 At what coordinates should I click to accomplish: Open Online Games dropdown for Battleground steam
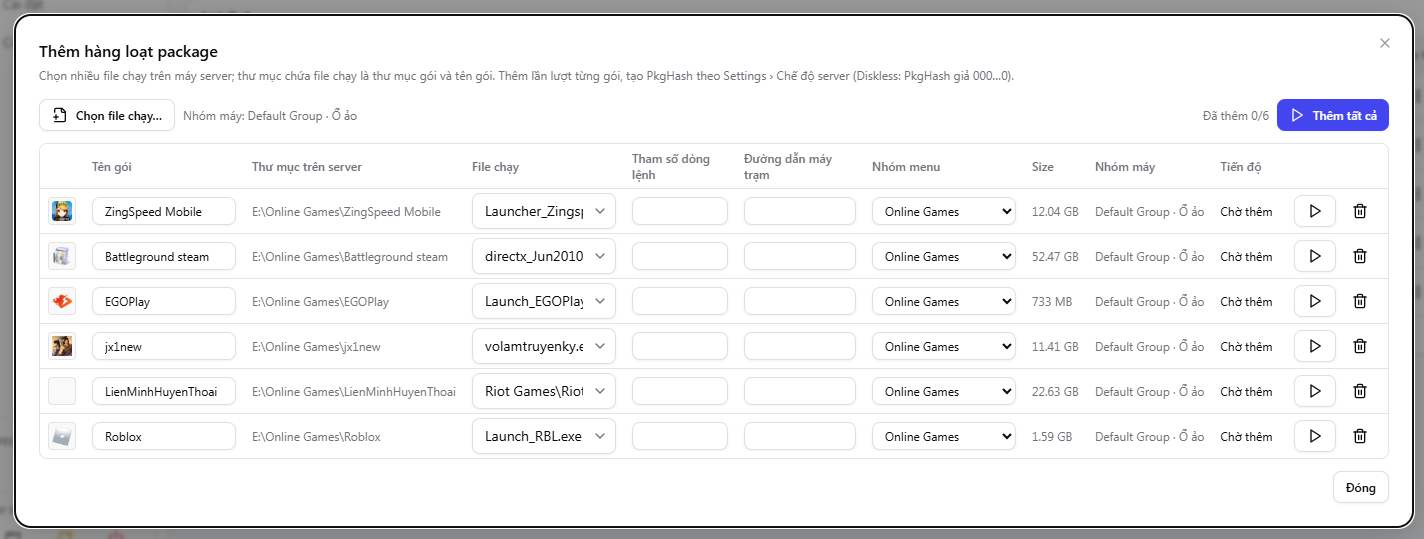[944, 256]
